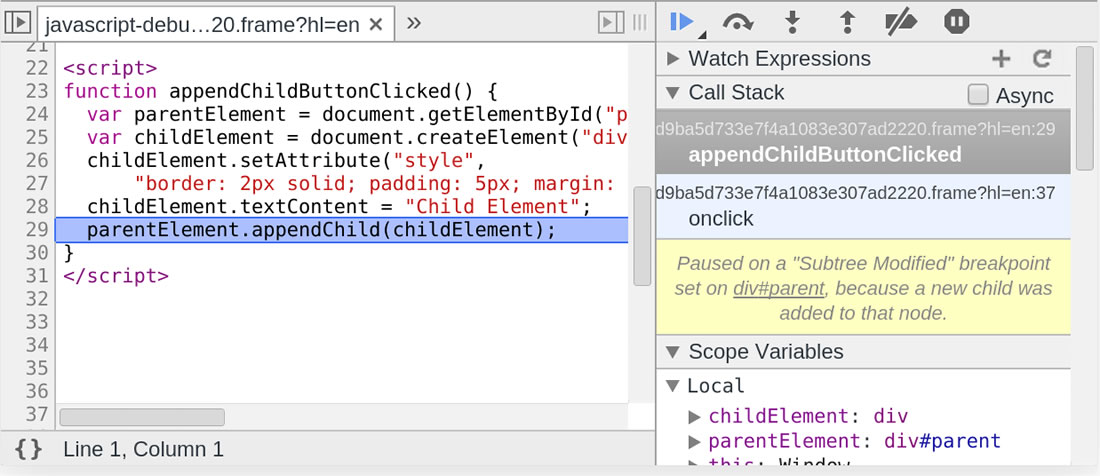Step out of current function
Image resolution: width=1100 pixels, height=476 pixels.
pyautogui.click(x=846, y=21)
